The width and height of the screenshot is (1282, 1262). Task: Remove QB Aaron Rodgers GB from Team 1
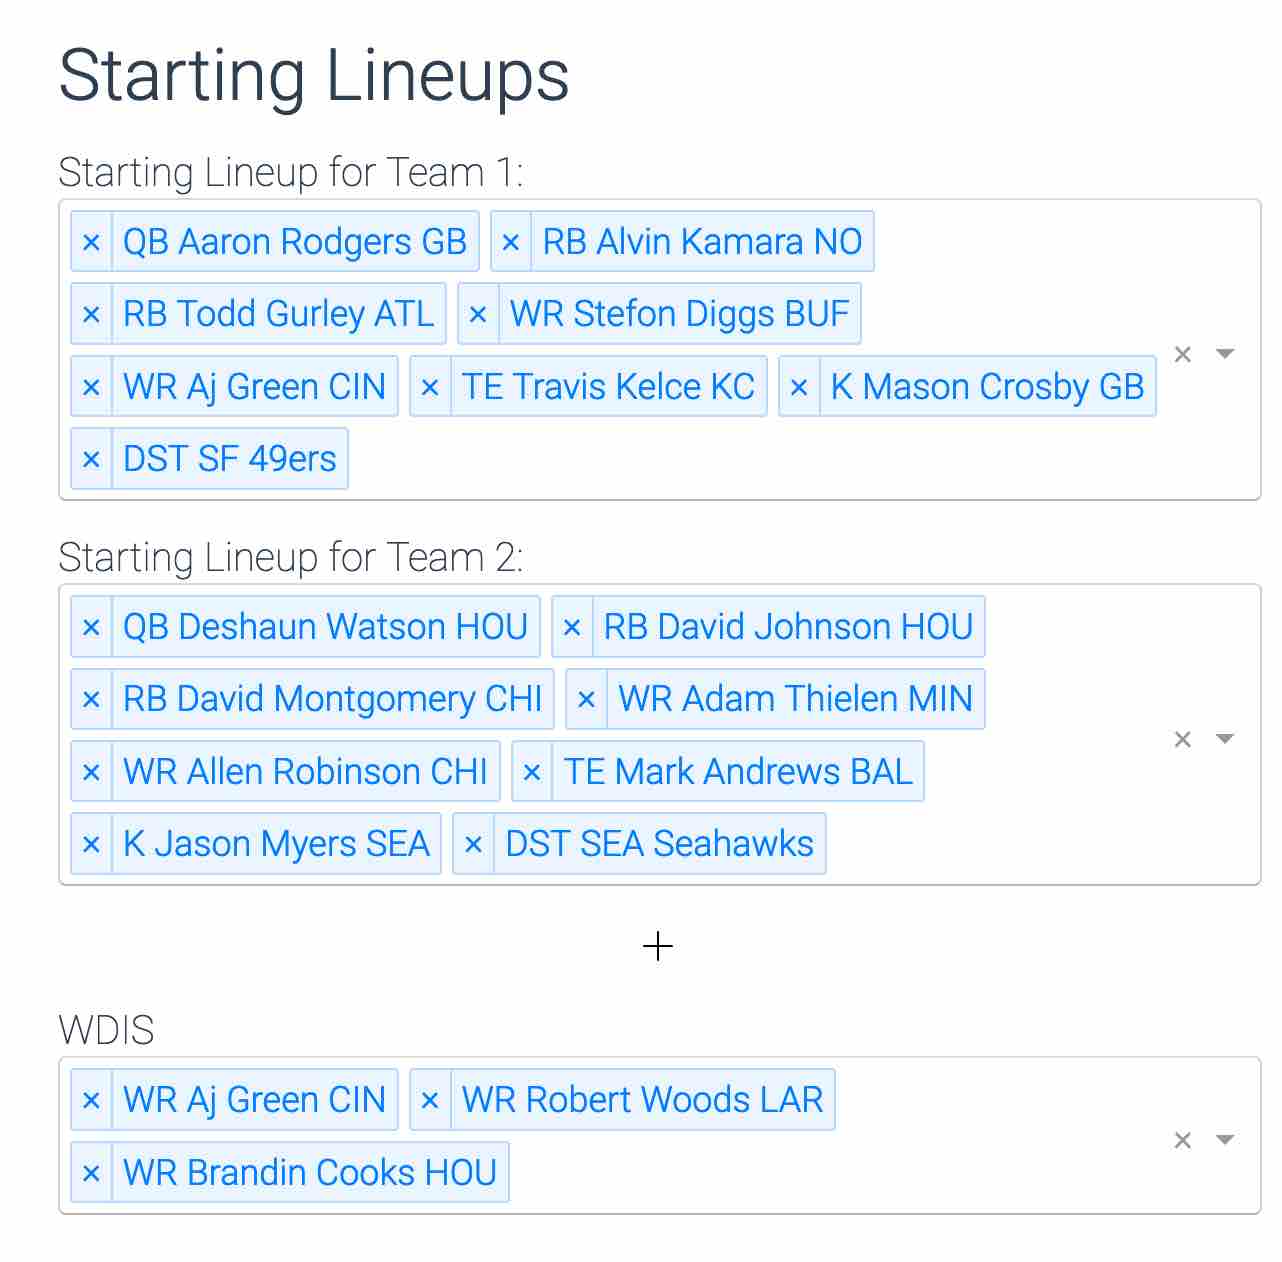coord(91,242)
